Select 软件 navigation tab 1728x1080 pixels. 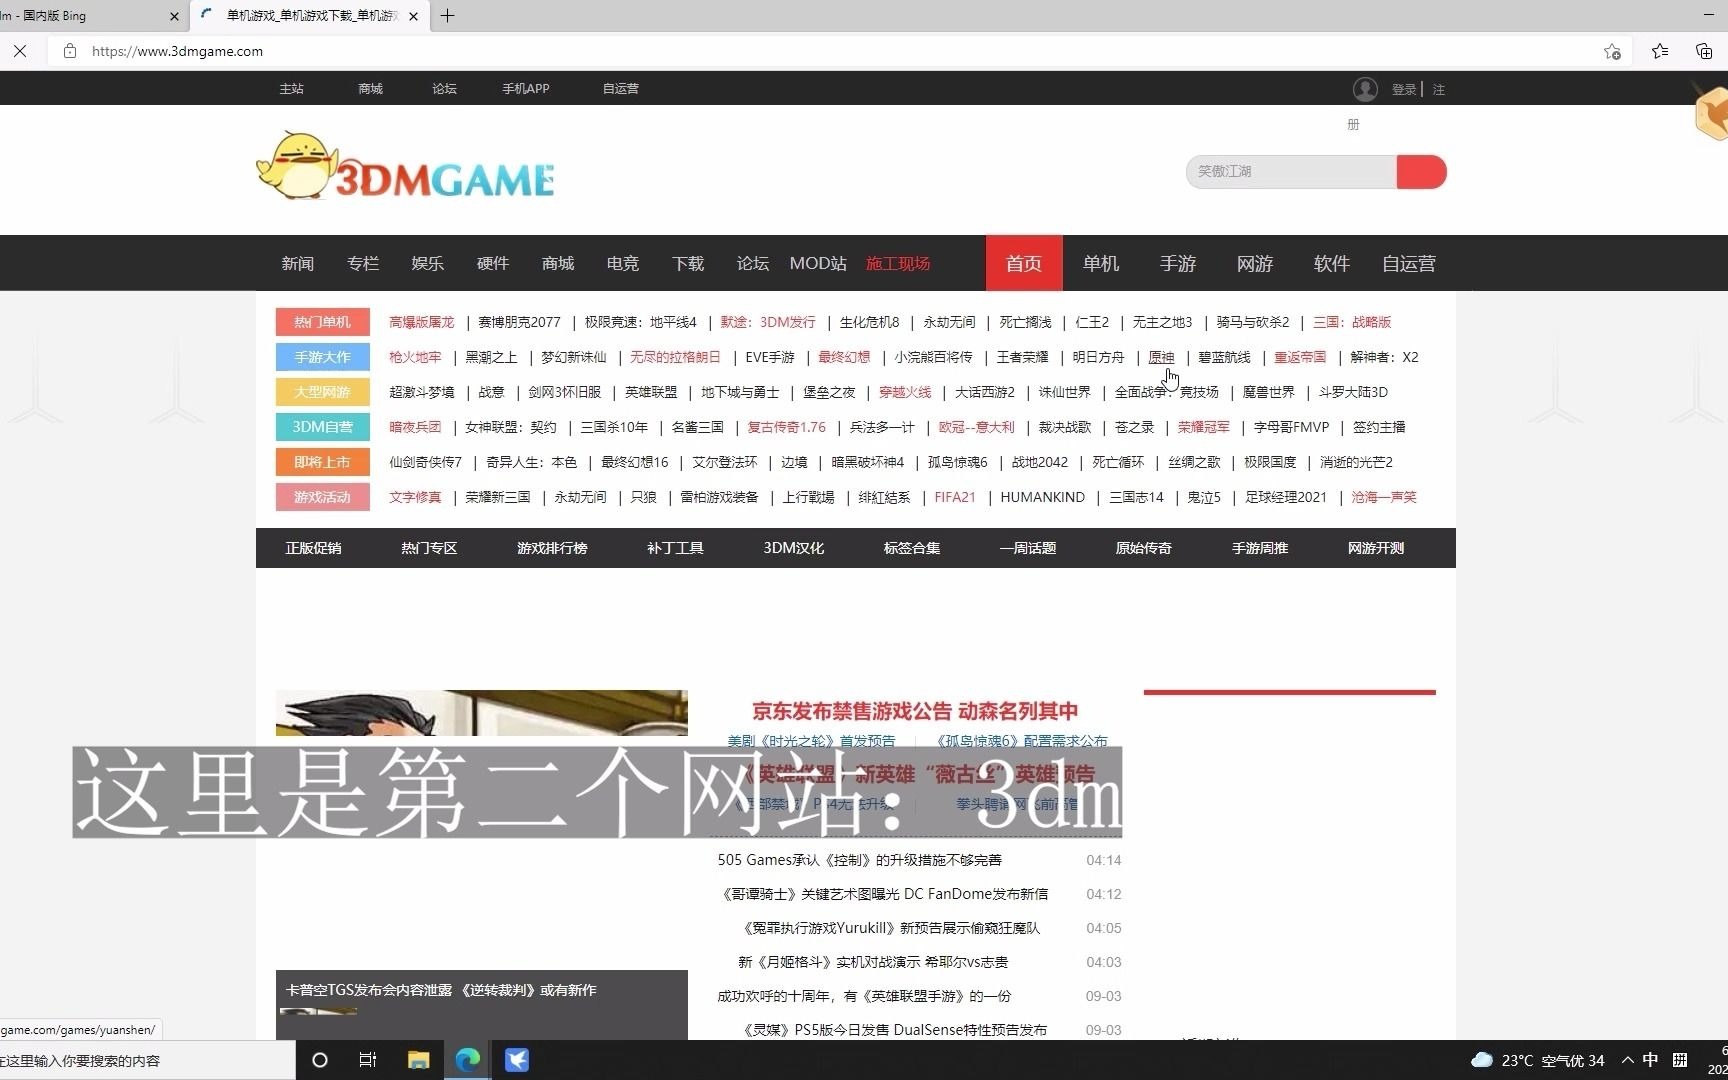point(1332,263)
